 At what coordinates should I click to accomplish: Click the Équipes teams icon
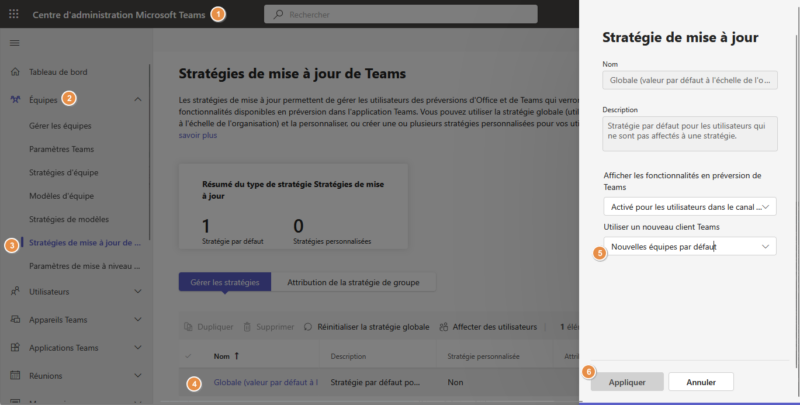[x=15, y=99]
